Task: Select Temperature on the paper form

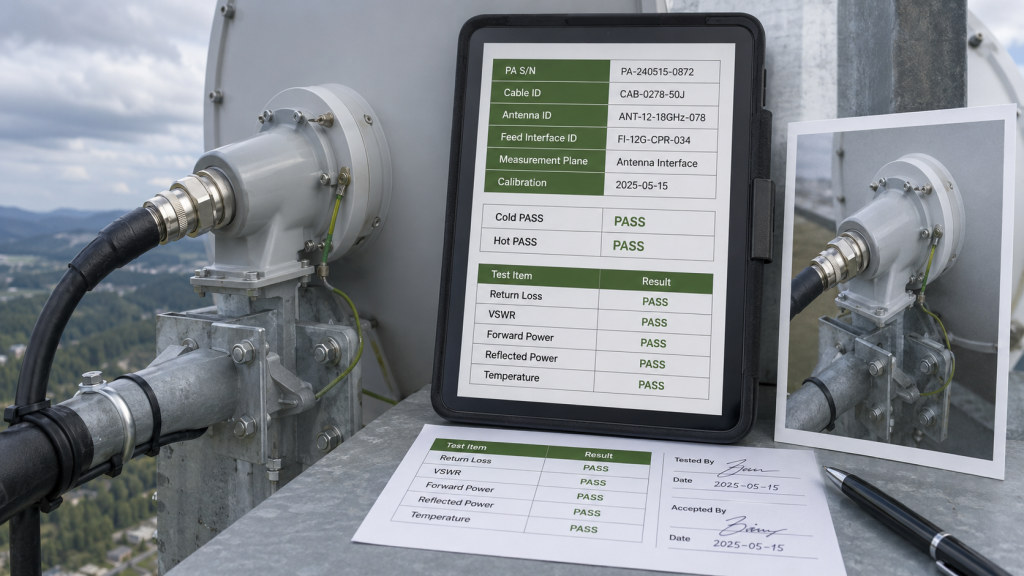Action: click(440, 517)
